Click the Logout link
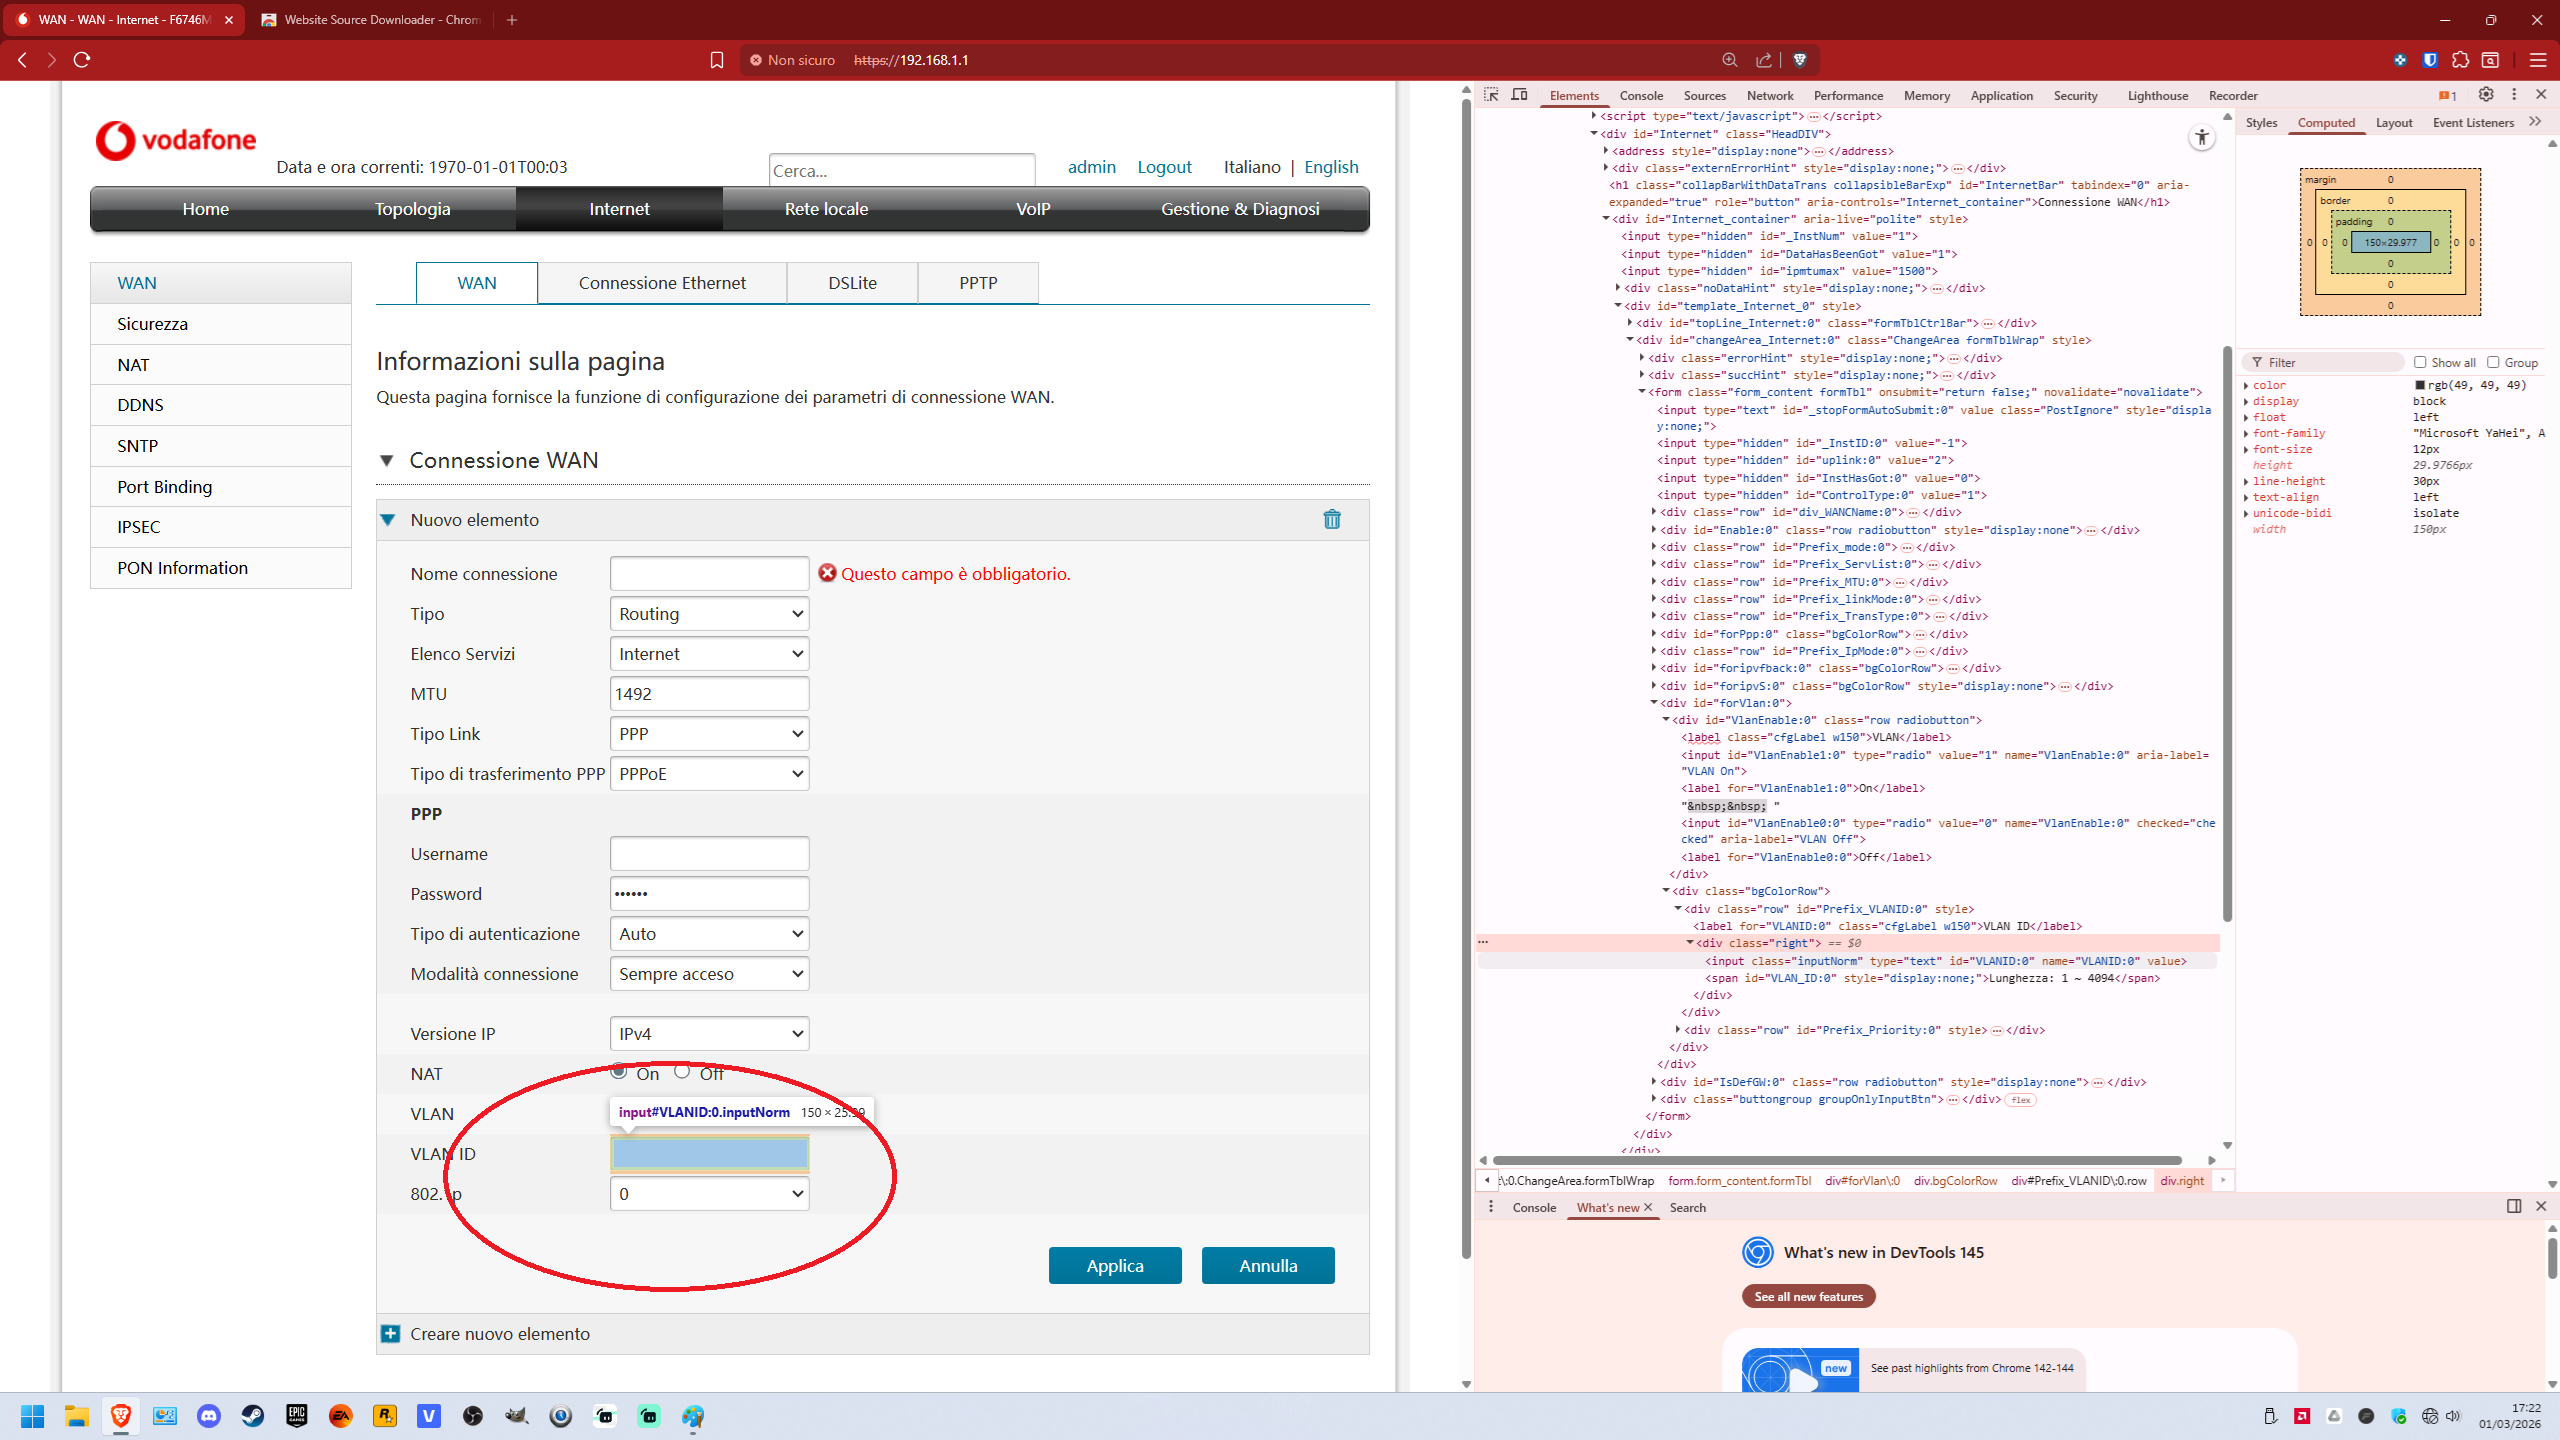The height and width of the screenshot is (1440, 2560). coord(1164,167)
